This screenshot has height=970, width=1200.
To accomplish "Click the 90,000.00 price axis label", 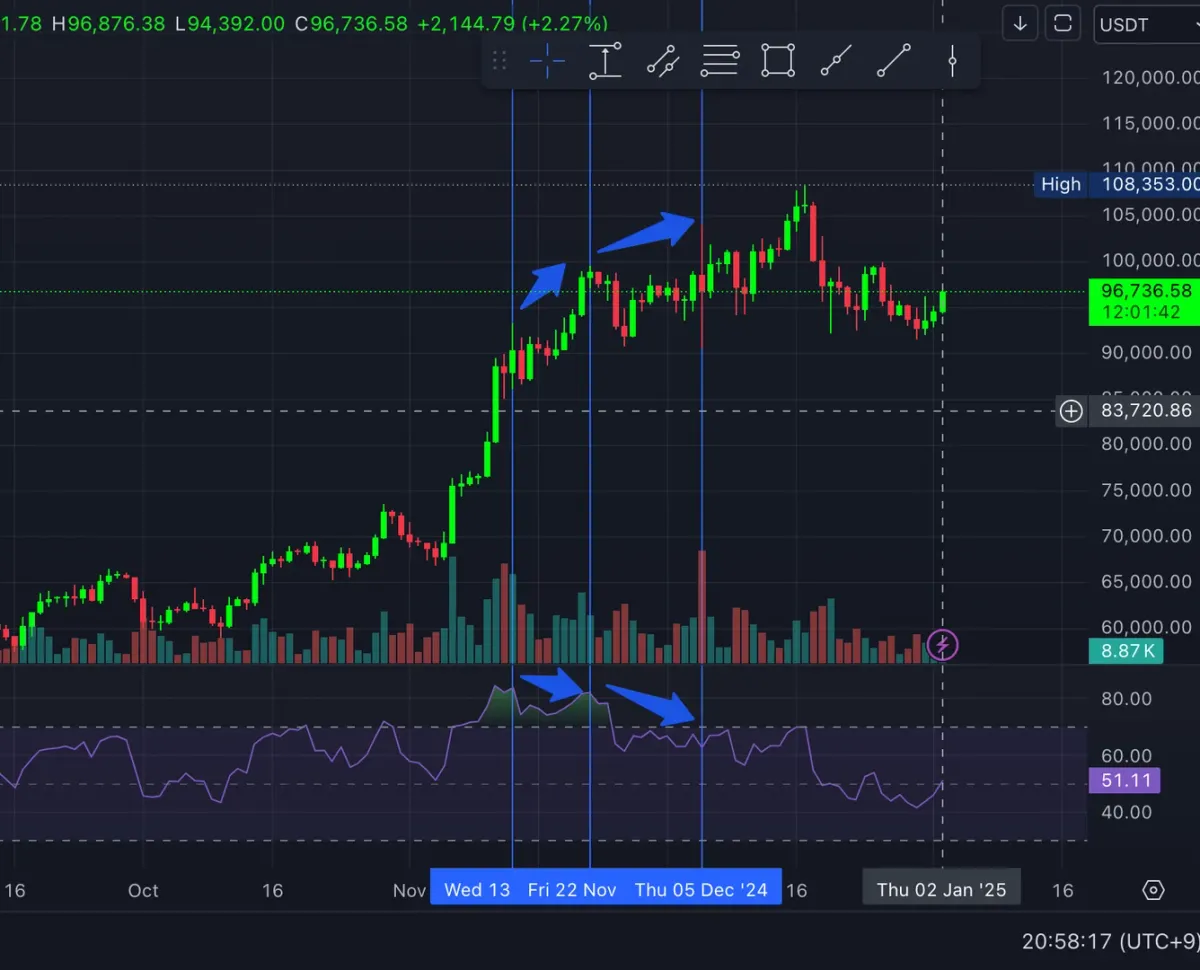I will pyautogui.click(x=1147, y=352).
